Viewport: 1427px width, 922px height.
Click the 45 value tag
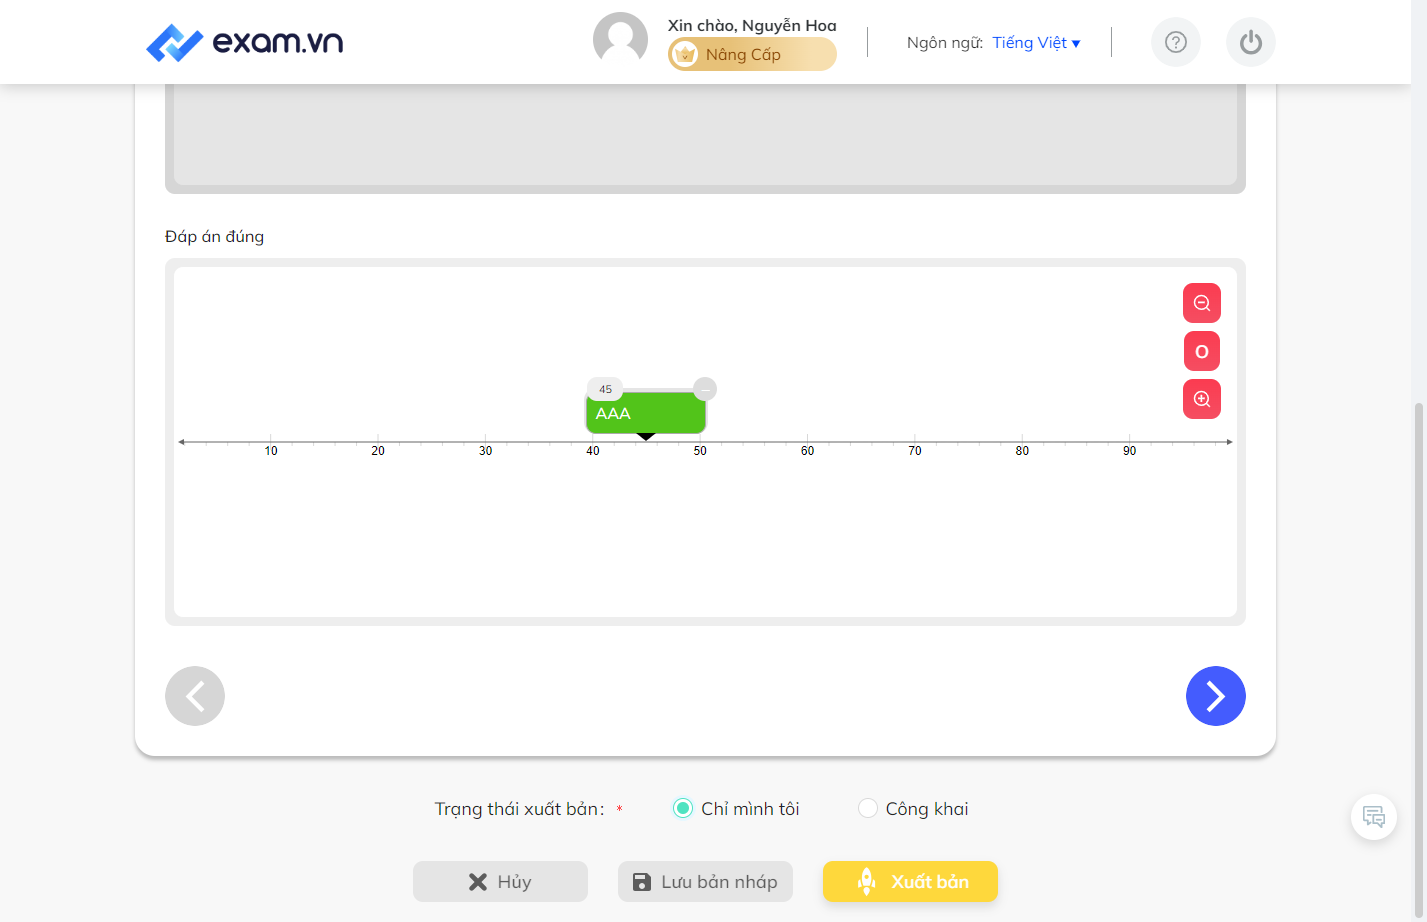point(605,389)
